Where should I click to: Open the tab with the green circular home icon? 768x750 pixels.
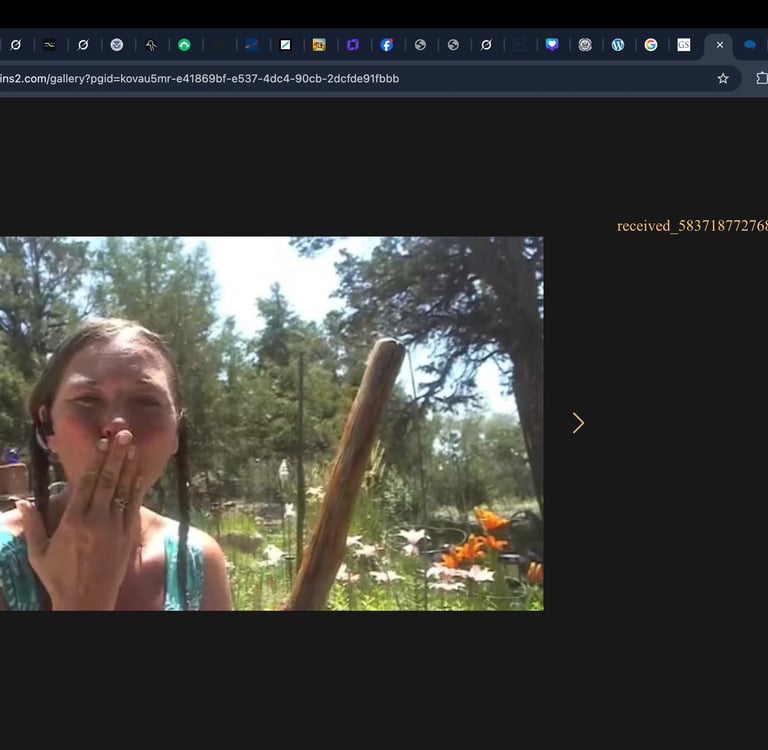point(184,45)
